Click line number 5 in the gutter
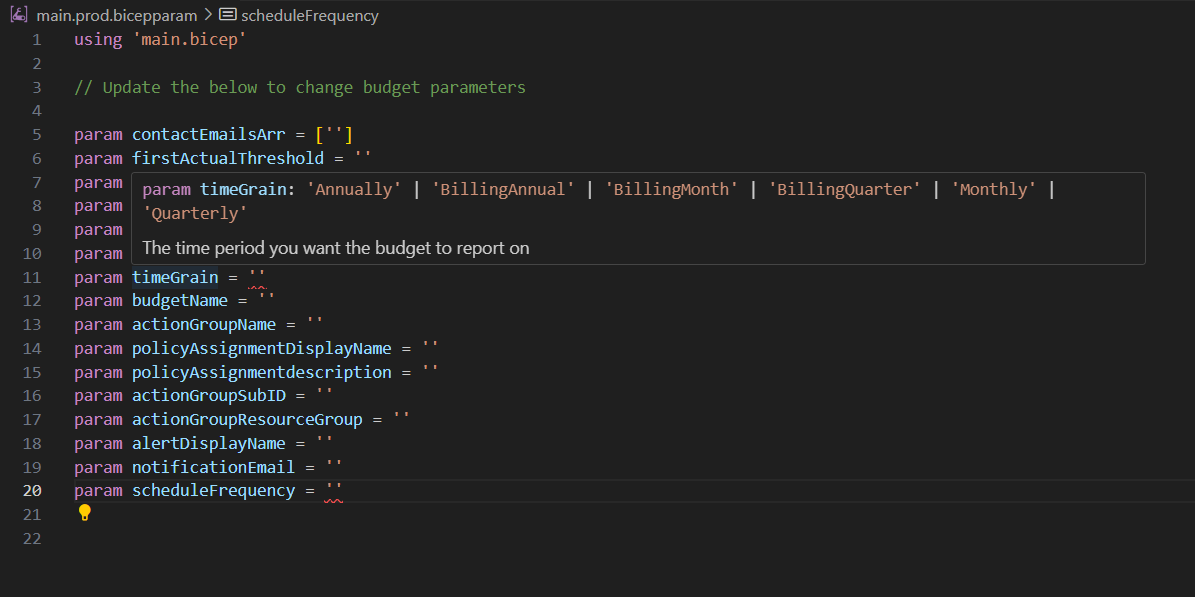 pyautogui.click(x=37, y=135)
